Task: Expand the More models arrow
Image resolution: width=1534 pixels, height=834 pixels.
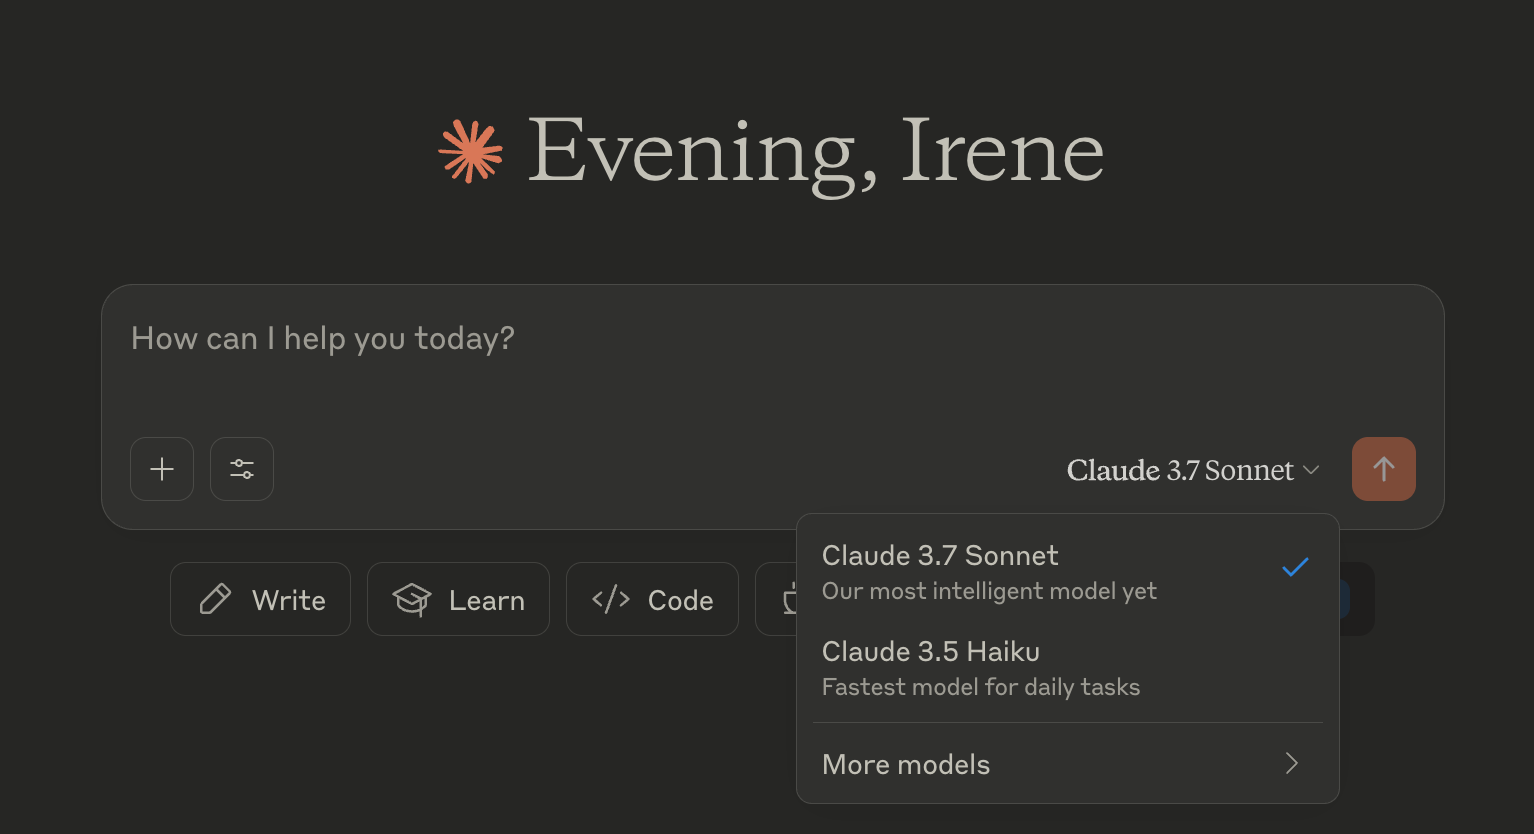Action: (x=1292, y=764)
